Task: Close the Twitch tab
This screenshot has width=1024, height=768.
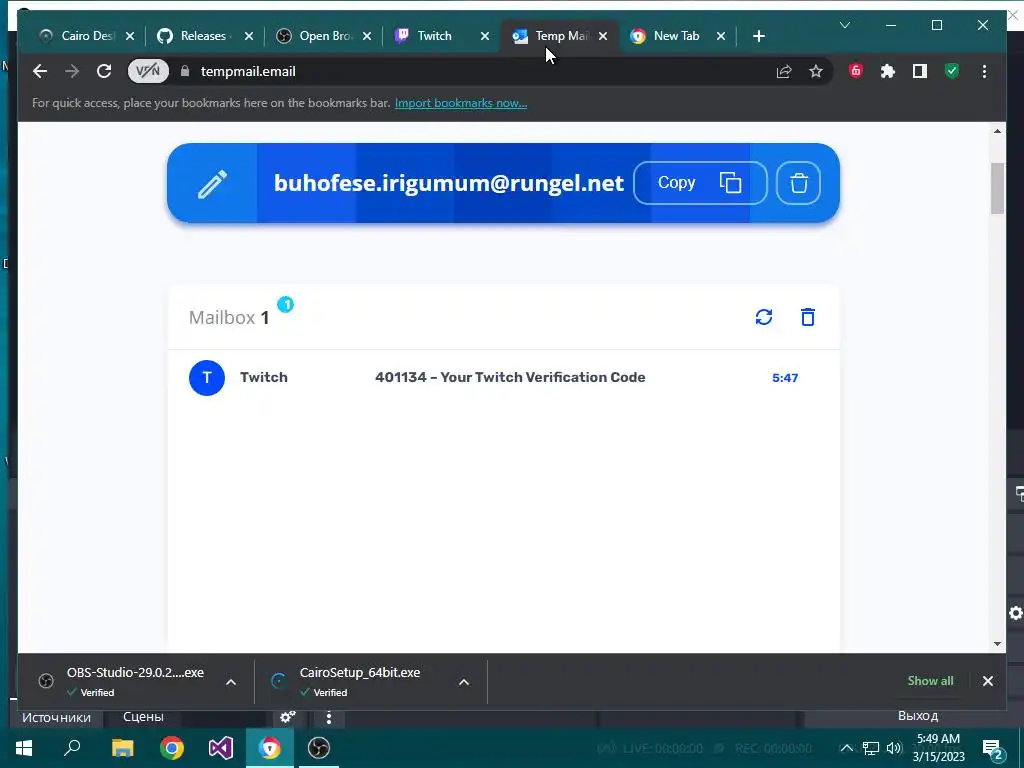Action: 485,37
